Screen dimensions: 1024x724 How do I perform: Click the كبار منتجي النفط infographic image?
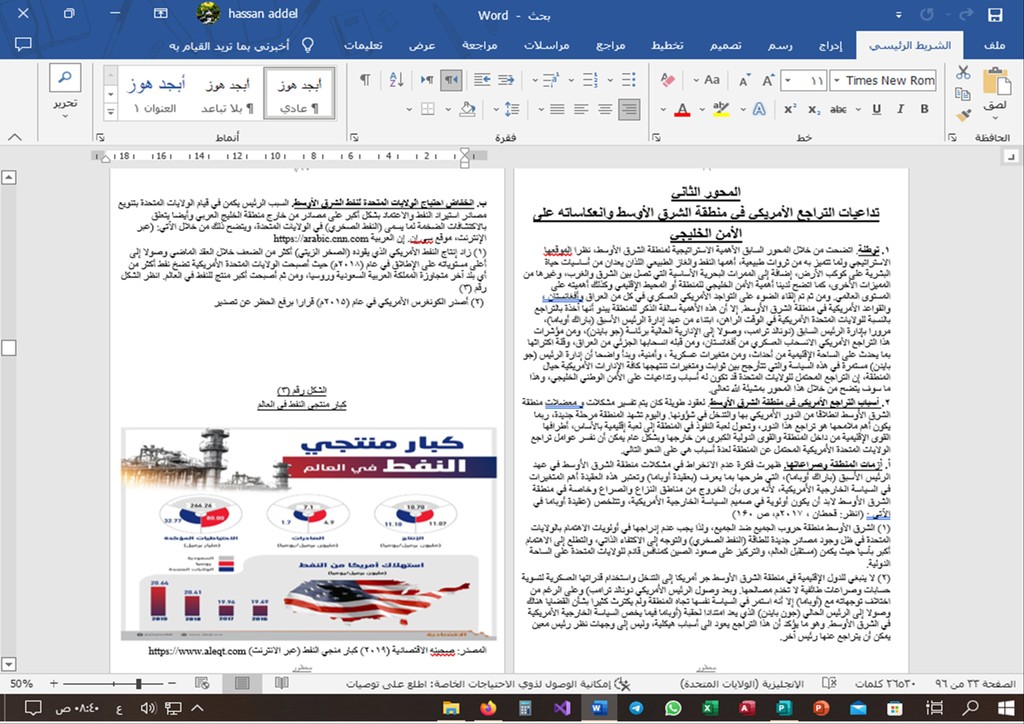pyautogui.click(x=308, y=533)
